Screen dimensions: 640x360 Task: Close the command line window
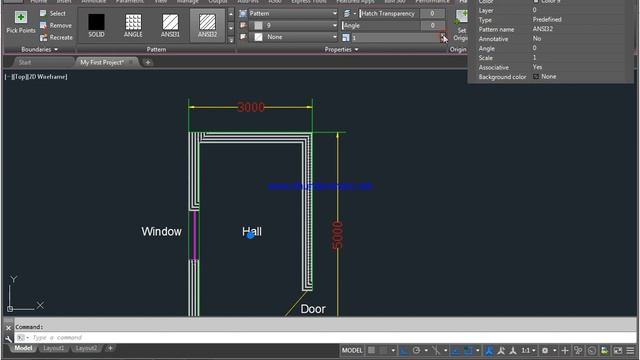point(9,328)
